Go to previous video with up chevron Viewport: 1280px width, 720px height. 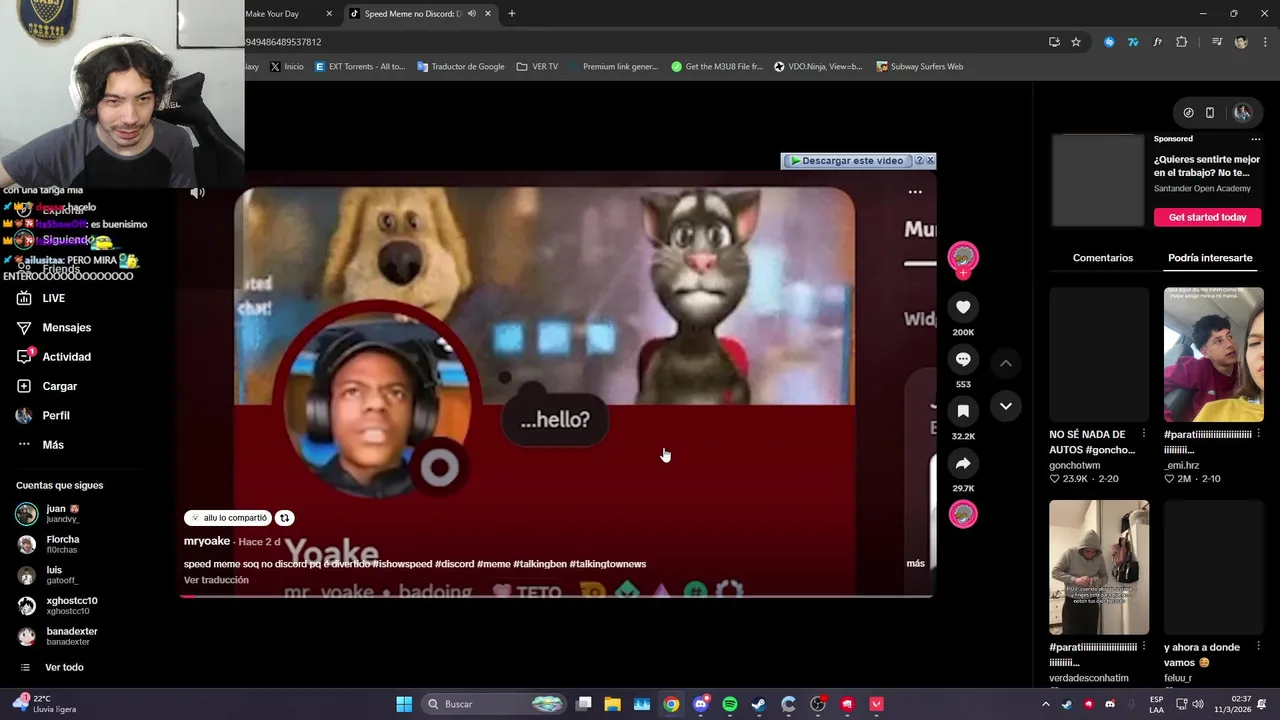pyautogui.click(x=1006, y=363)
